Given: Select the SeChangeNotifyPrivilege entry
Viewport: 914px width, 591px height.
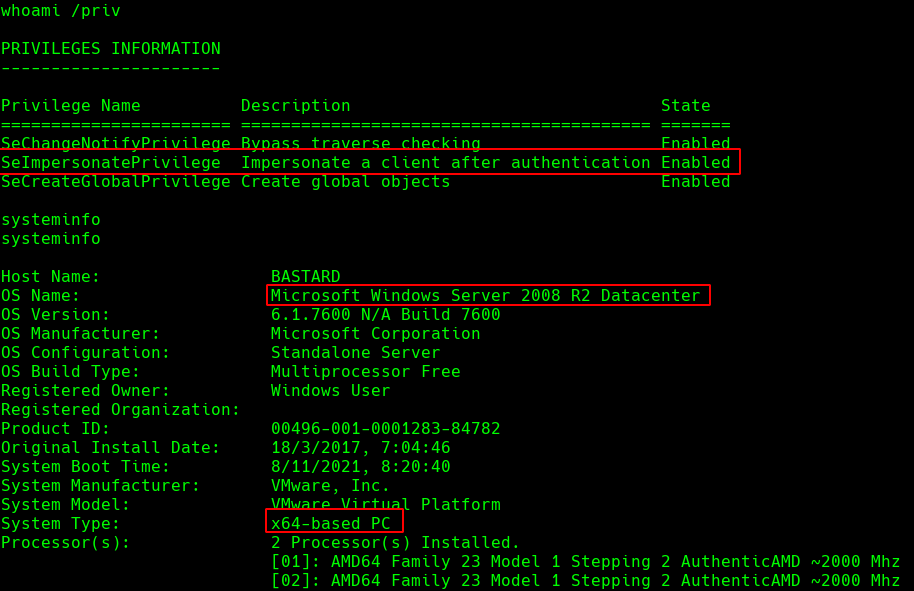Looking at the screenshot, I should [115, 144].
